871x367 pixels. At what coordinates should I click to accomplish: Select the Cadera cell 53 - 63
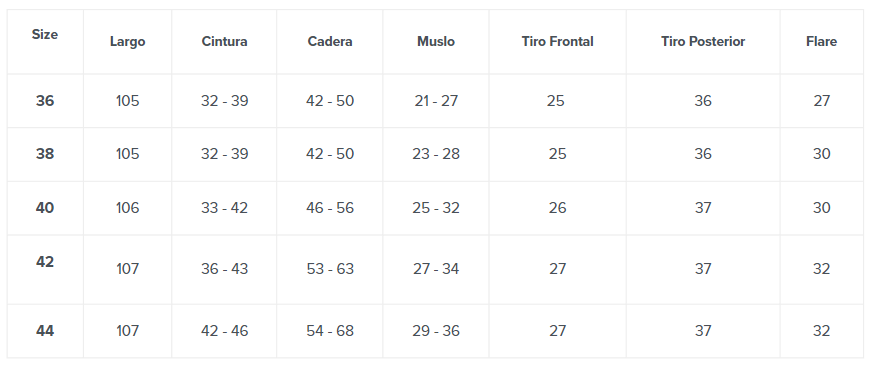point(330,269)
